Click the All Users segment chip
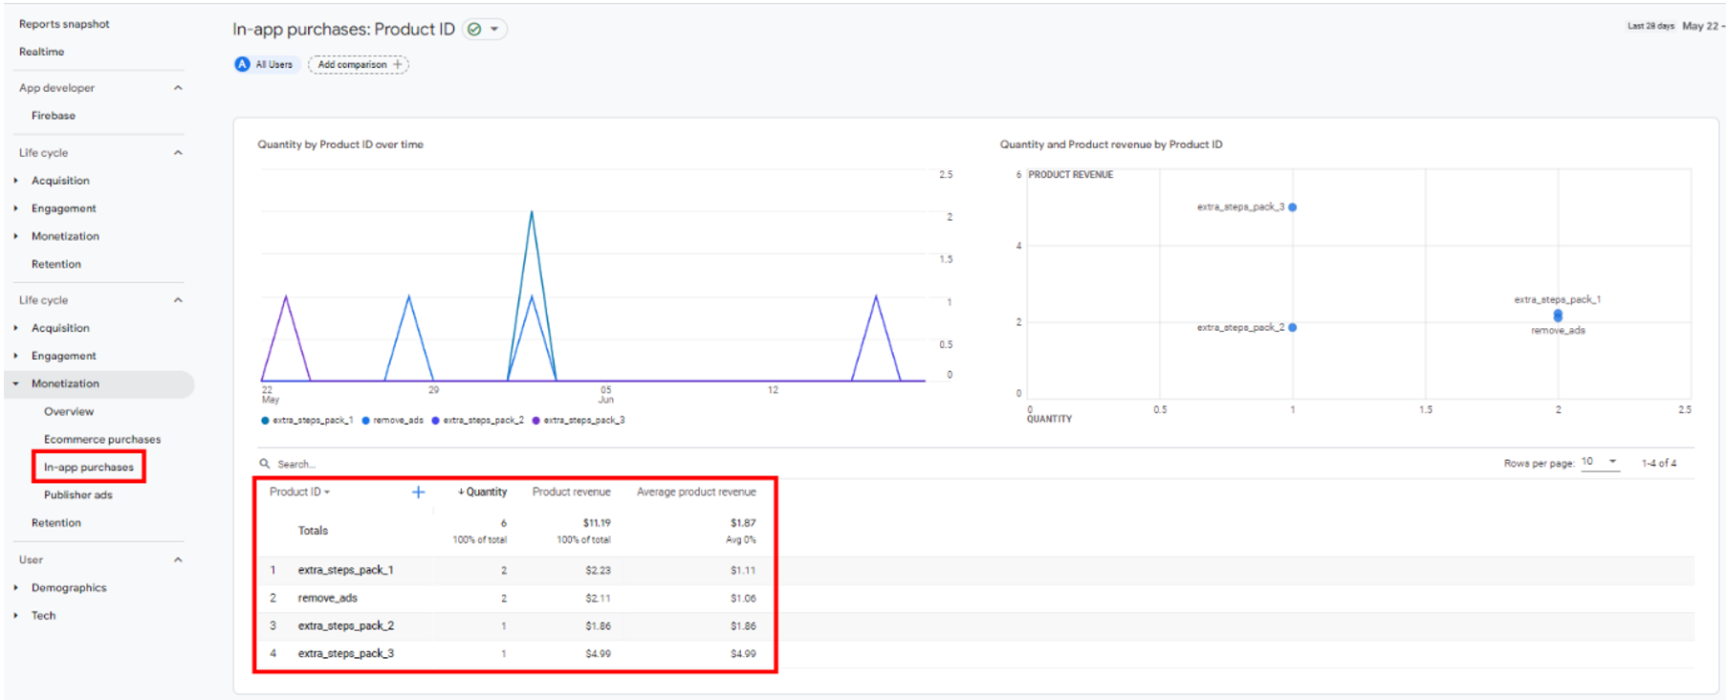The image size is (1726, 700). tap(267, 64)
